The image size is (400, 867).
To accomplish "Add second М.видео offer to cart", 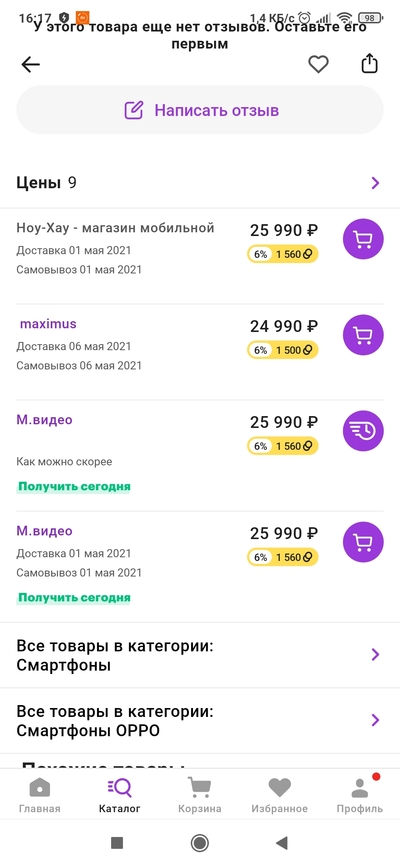I will 363,542.
